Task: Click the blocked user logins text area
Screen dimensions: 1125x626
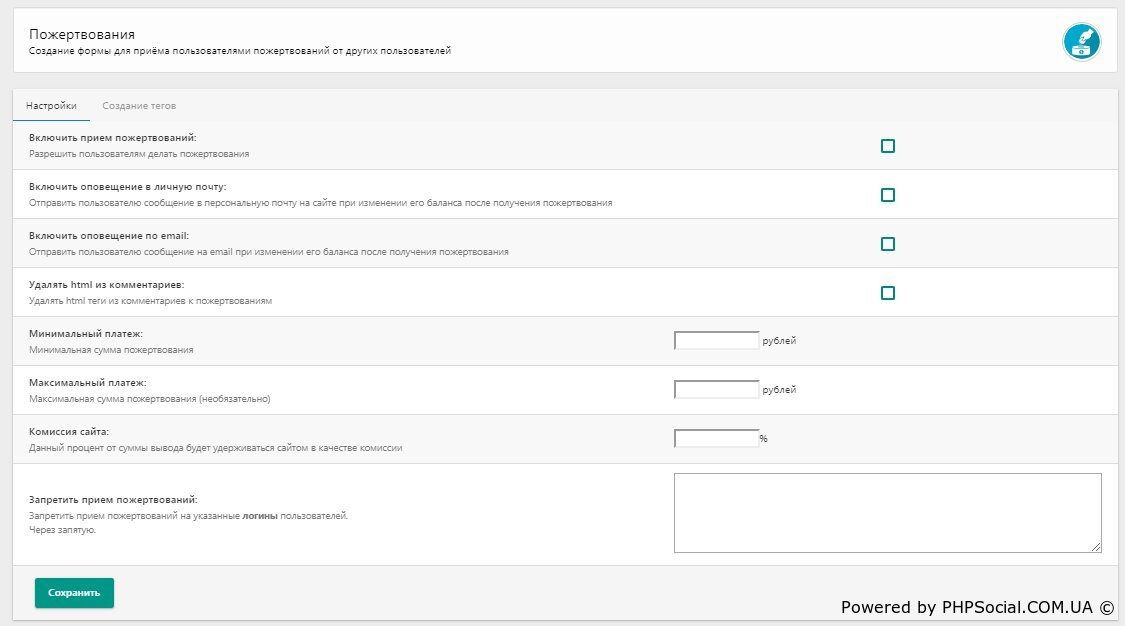Action: coord(887,512)
